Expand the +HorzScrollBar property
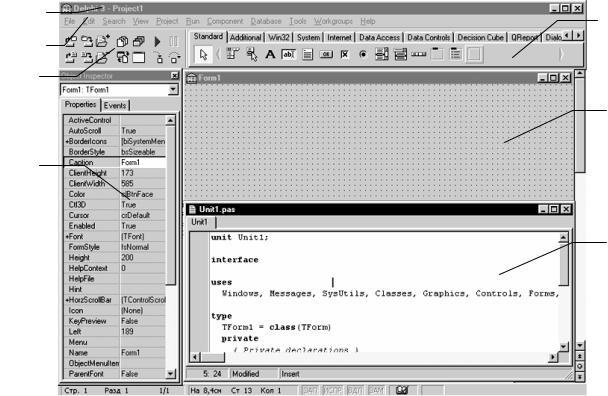This screenshot has width=608, height=396. 67,300
